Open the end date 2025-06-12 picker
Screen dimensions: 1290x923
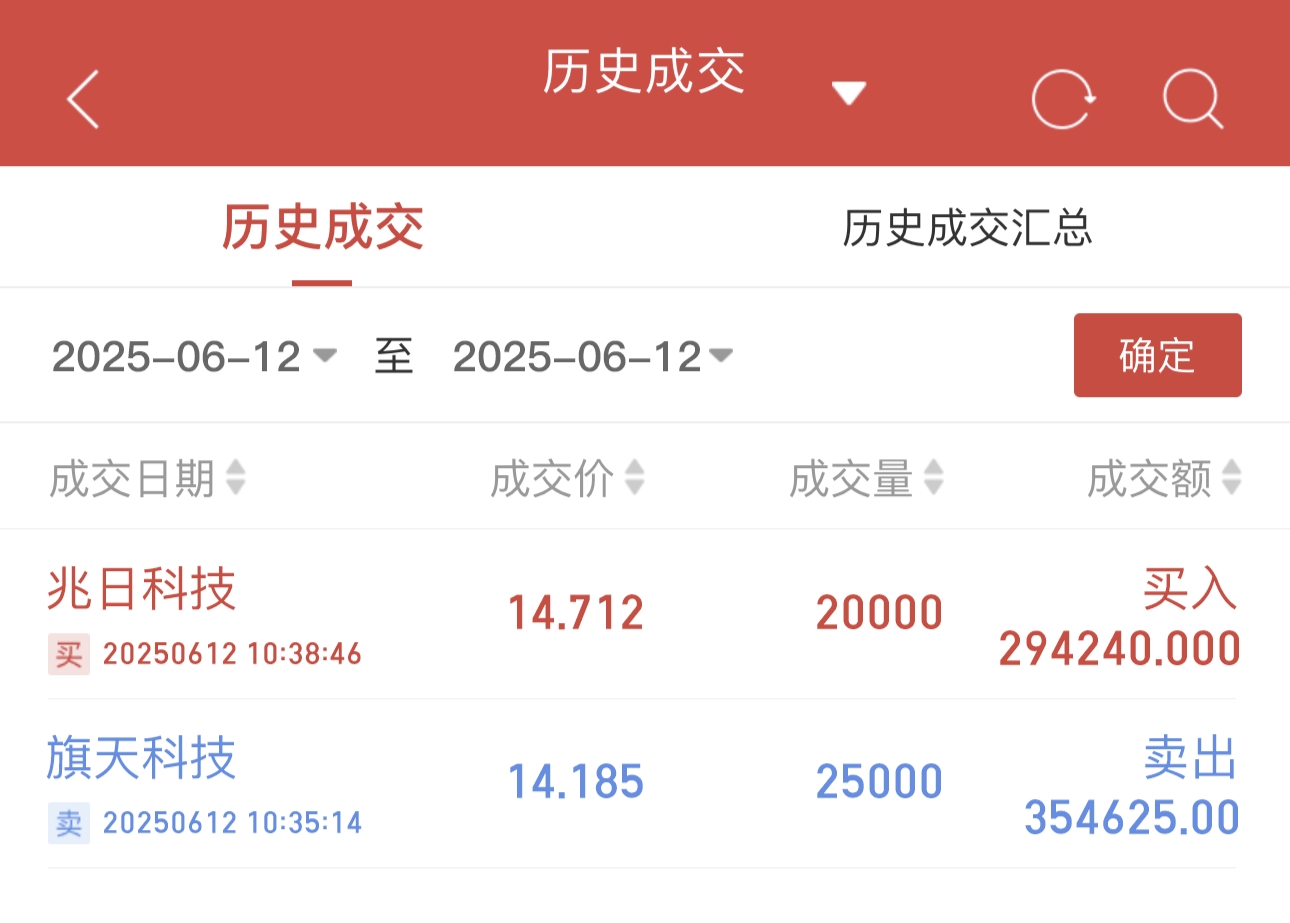[x=593, y=356]
